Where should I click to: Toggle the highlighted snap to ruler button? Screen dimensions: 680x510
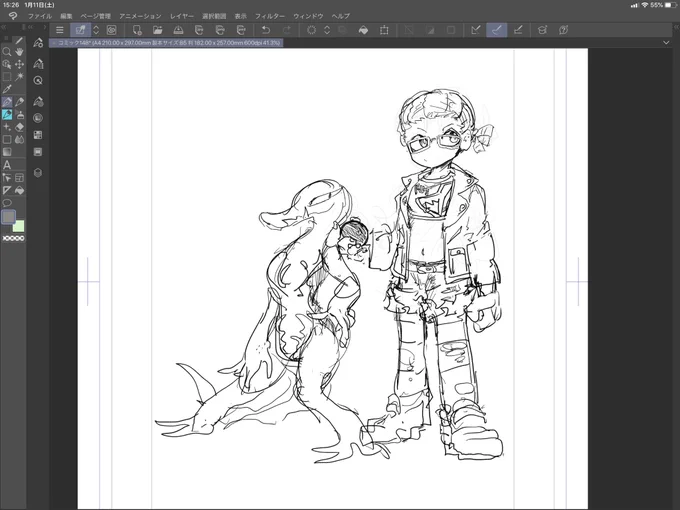point(497,30)
